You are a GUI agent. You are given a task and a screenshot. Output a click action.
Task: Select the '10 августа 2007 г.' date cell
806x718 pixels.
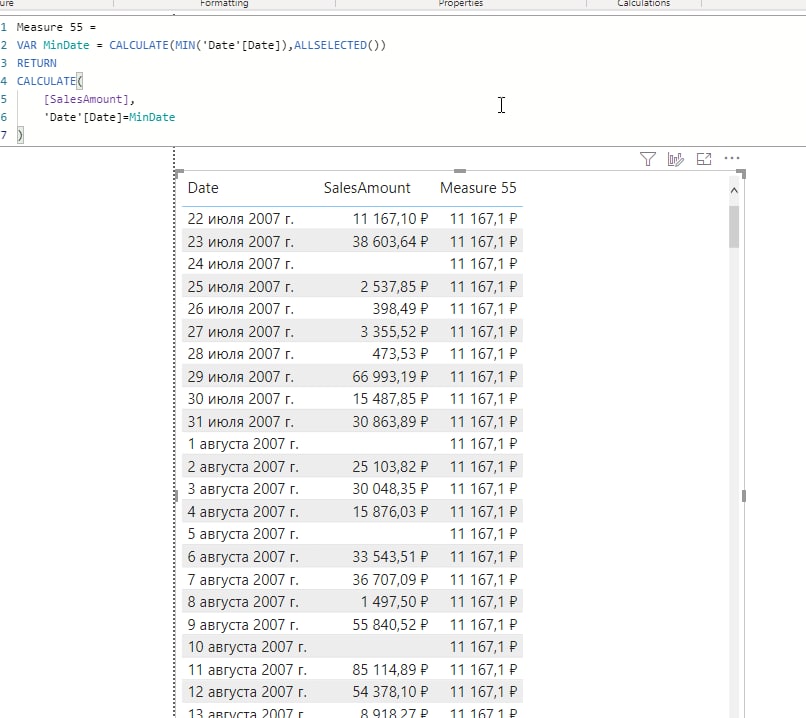(x=247, y=647)
